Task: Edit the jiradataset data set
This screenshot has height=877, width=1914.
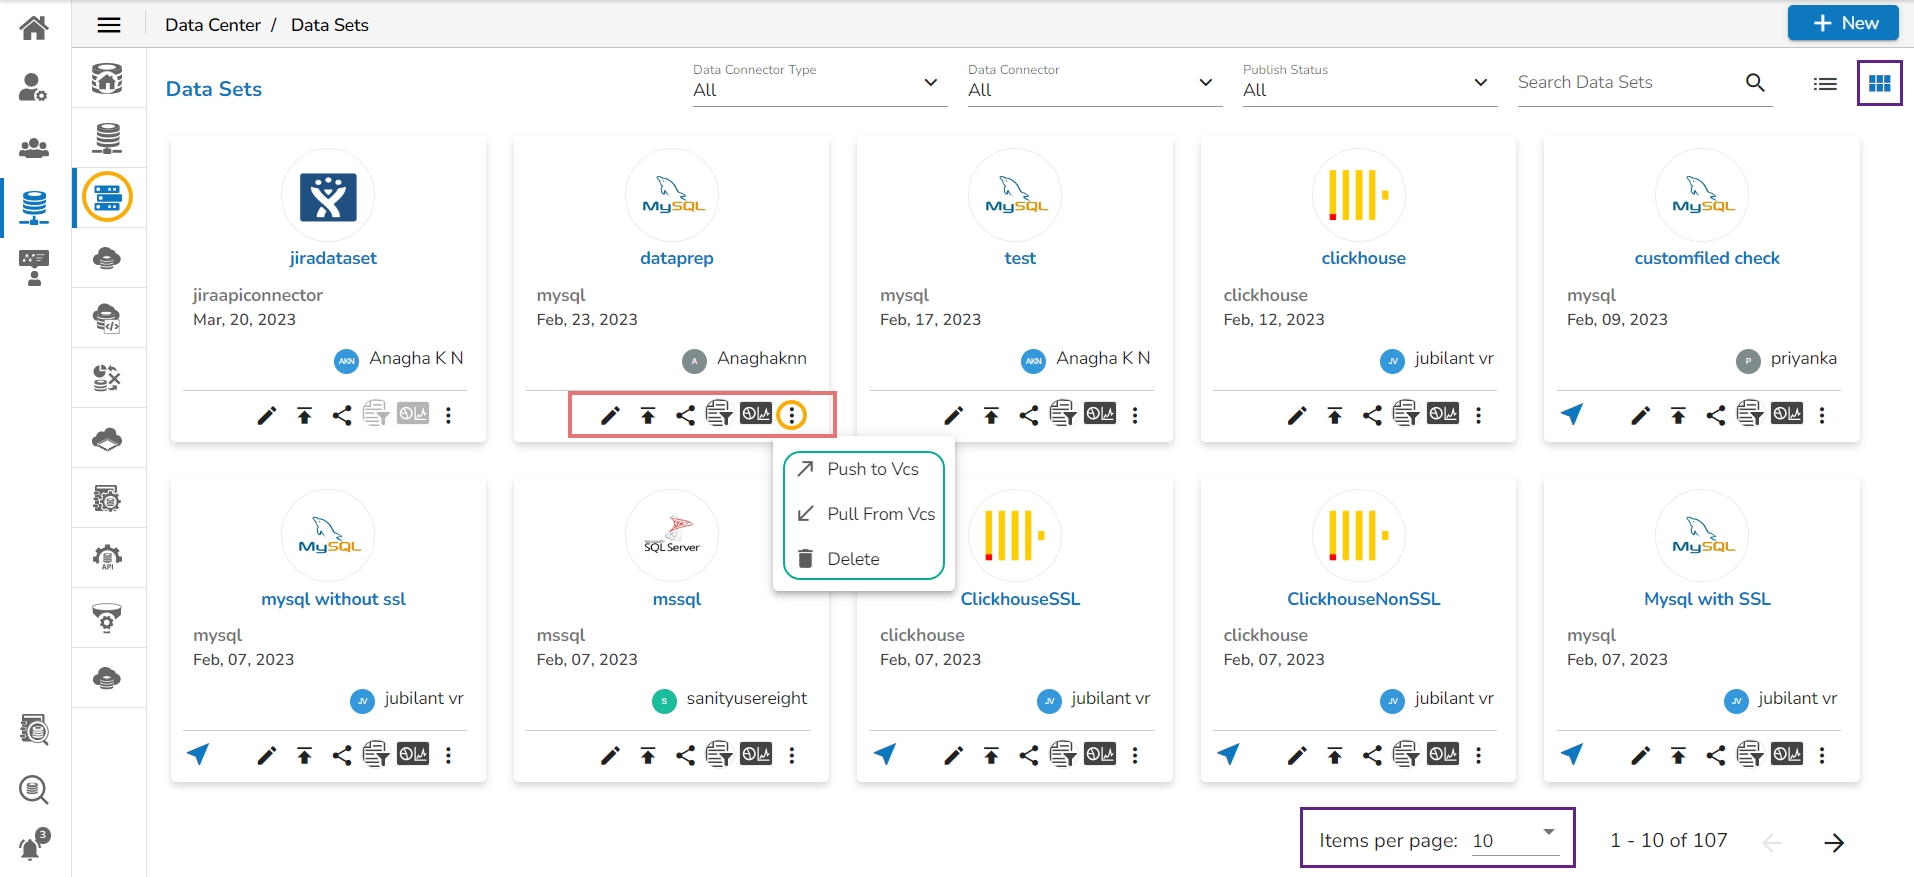Action: [266, 416]
